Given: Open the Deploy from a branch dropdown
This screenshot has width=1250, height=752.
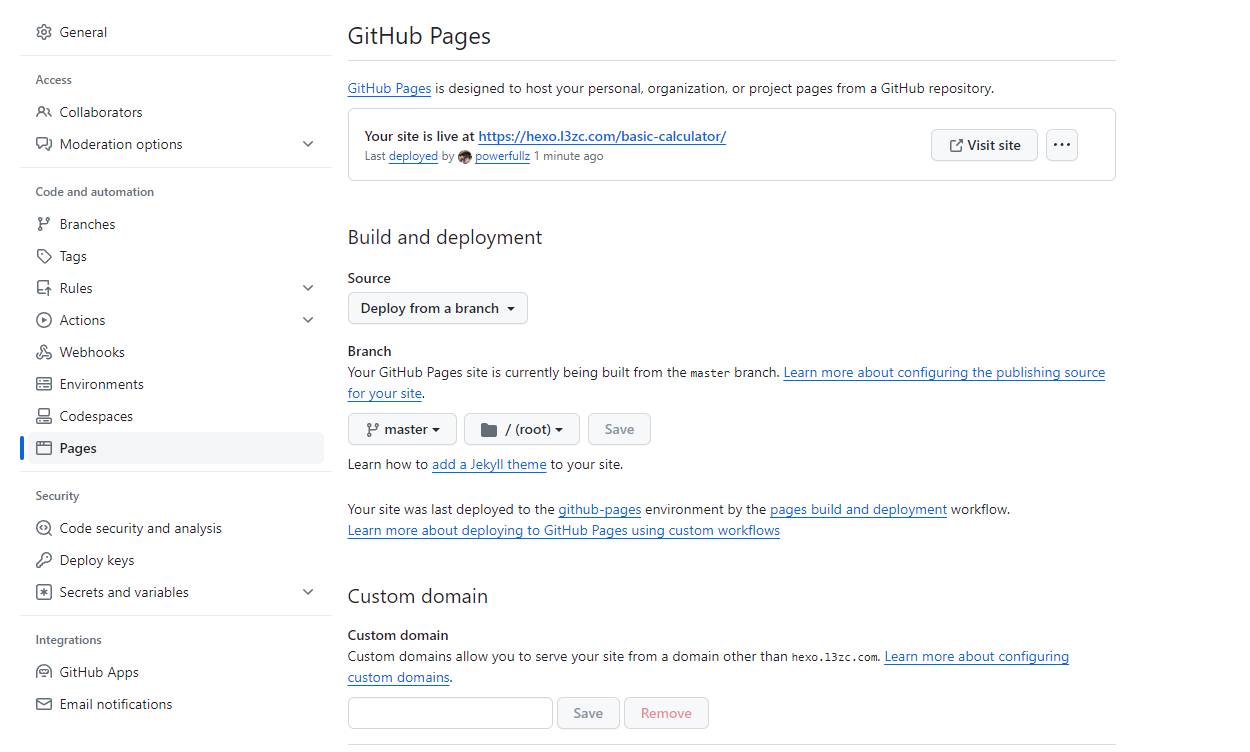Looking at the screenshot, I should [x=437, y=308].
